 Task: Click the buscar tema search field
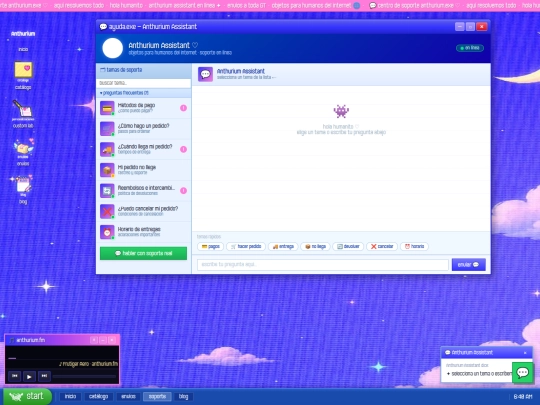tap(144, 83)
